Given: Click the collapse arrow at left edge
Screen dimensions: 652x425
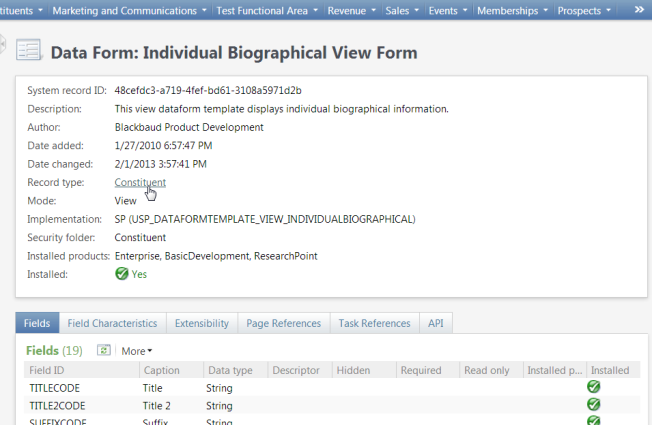Looking at the screenshot, I should (3, 46).
